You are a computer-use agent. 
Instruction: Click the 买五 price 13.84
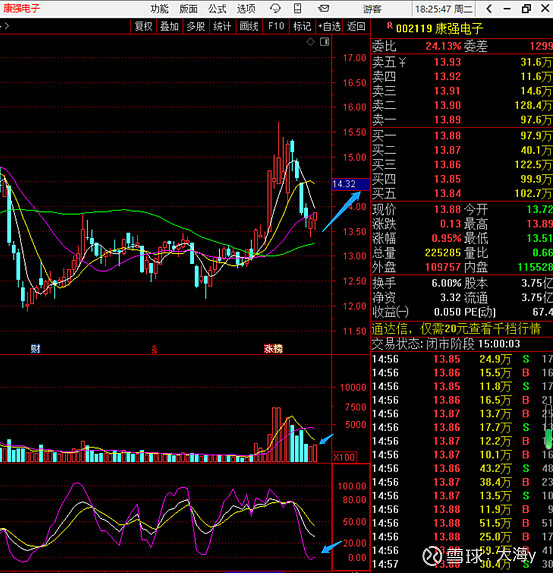click(x=447, y=193)
